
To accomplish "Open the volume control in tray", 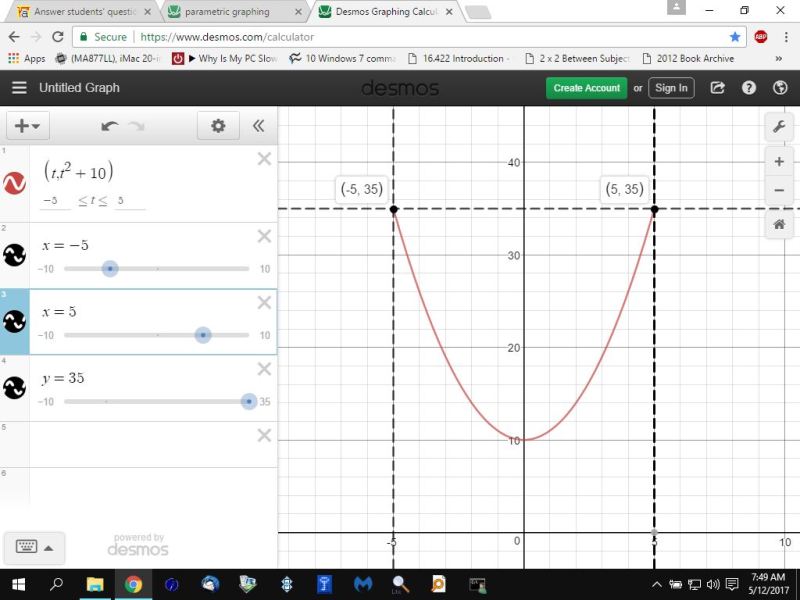I will (x=713, y=585).
